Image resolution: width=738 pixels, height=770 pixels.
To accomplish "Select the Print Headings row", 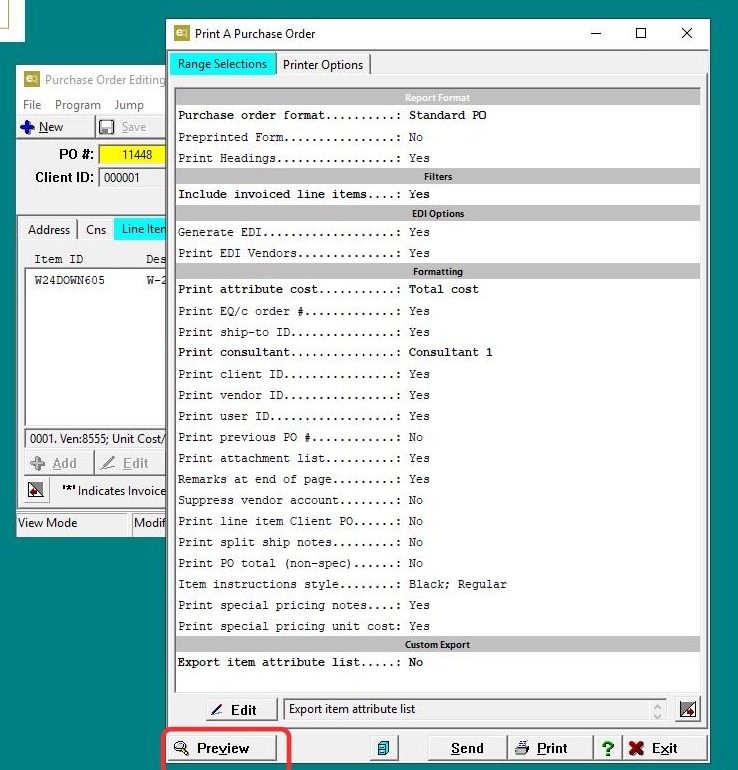I will [x=437, y=158].
